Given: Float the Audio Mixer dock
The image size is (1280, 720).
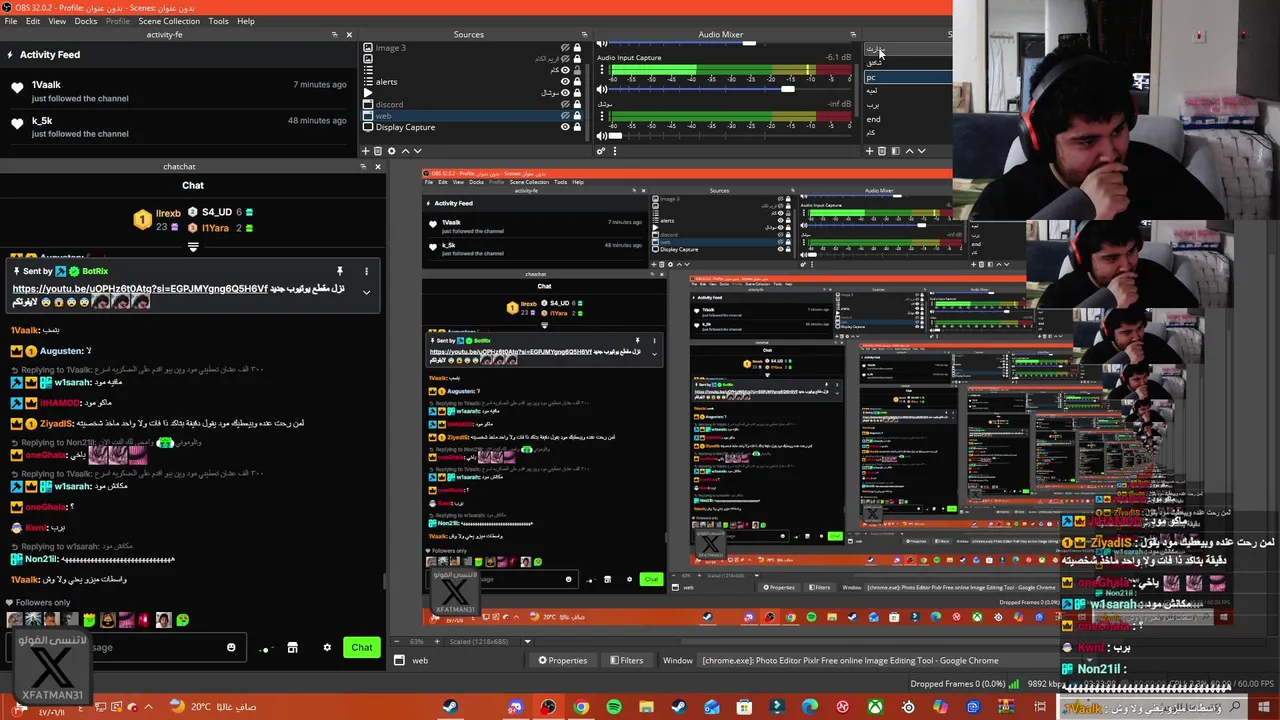Looking at the screenshot, I should tap(853, 34).
